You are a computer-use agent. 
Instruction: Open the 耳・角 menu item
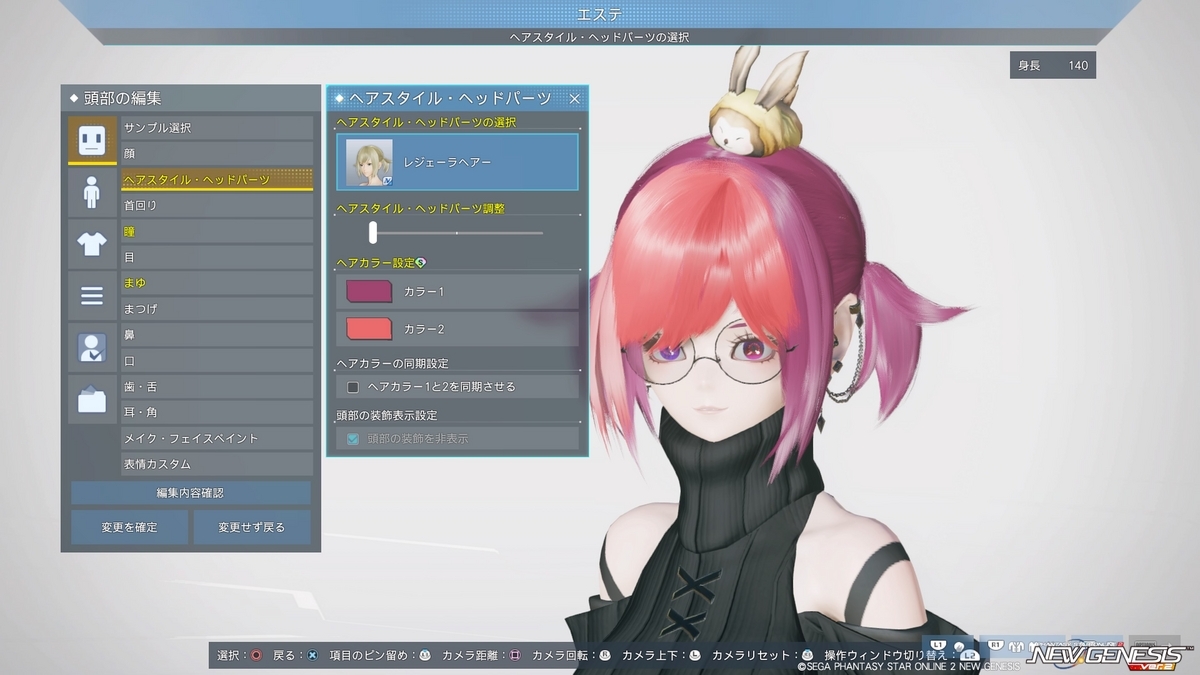217,412
